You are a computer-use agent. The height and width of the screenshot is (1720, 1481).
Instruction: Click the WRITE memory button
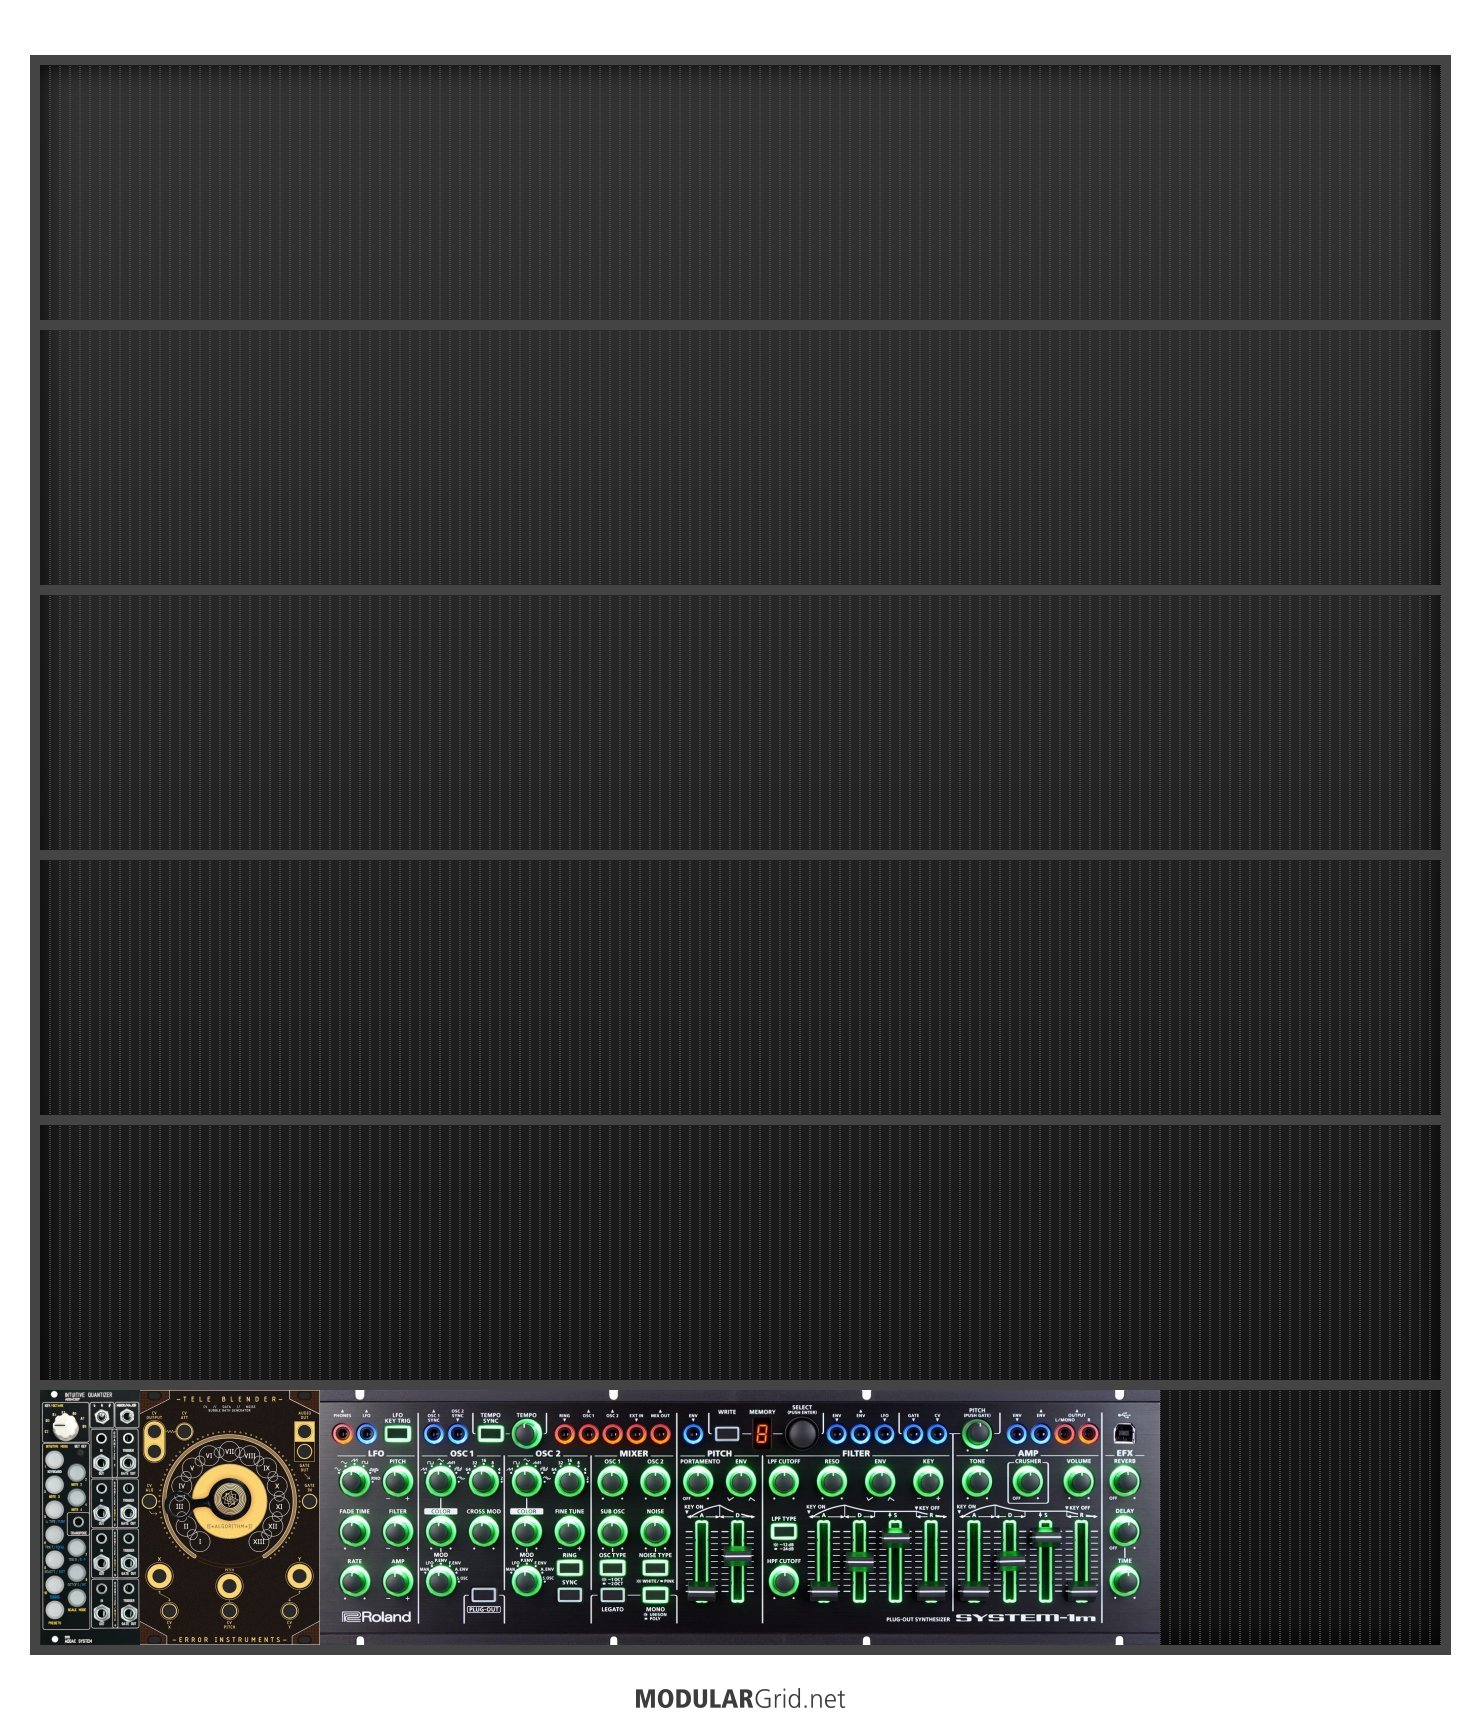[x=727, y=1433]
